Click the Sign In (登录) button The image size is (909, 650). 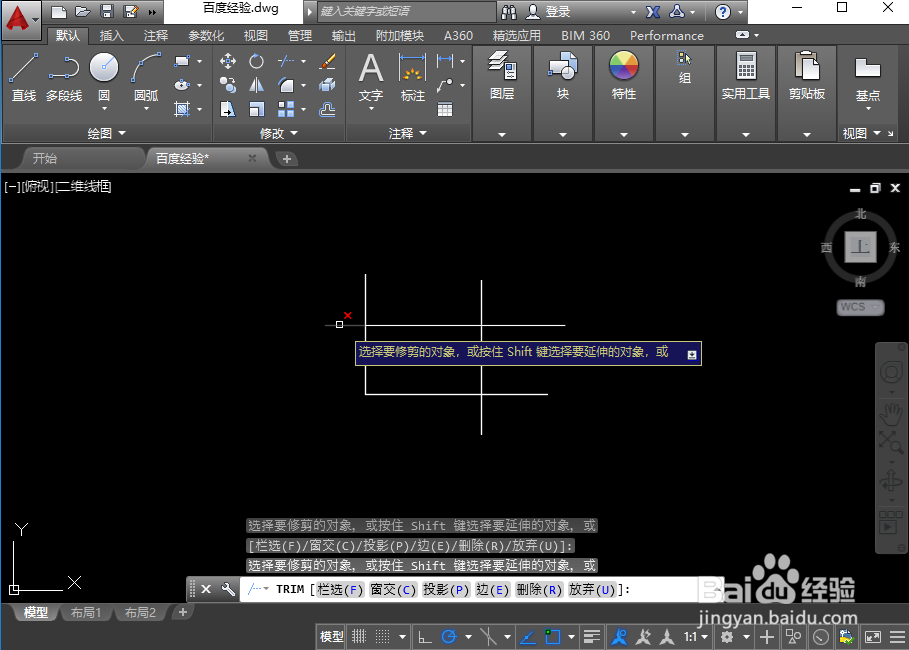click(x=549, y=11)
